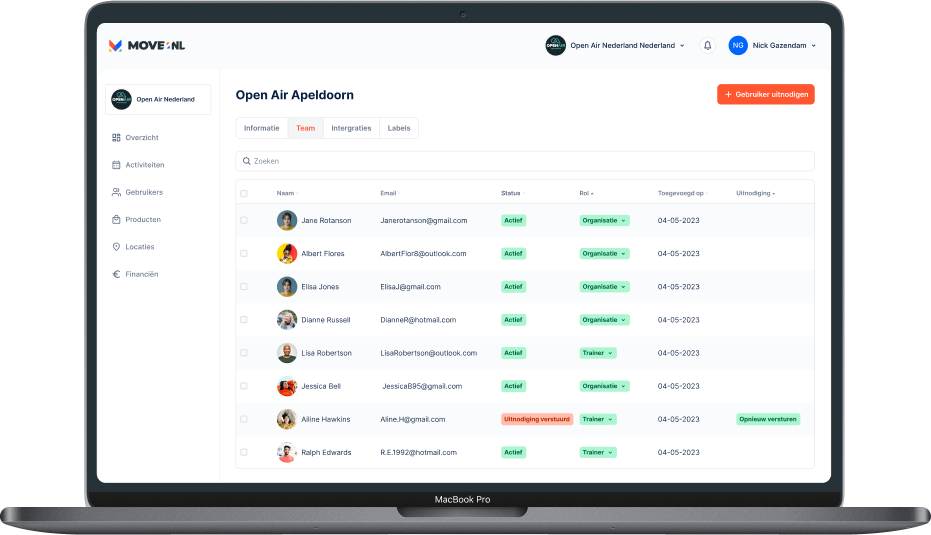The image size is (931, 535).
Task: Switch to the Labels tab
Action: [398, 128]
